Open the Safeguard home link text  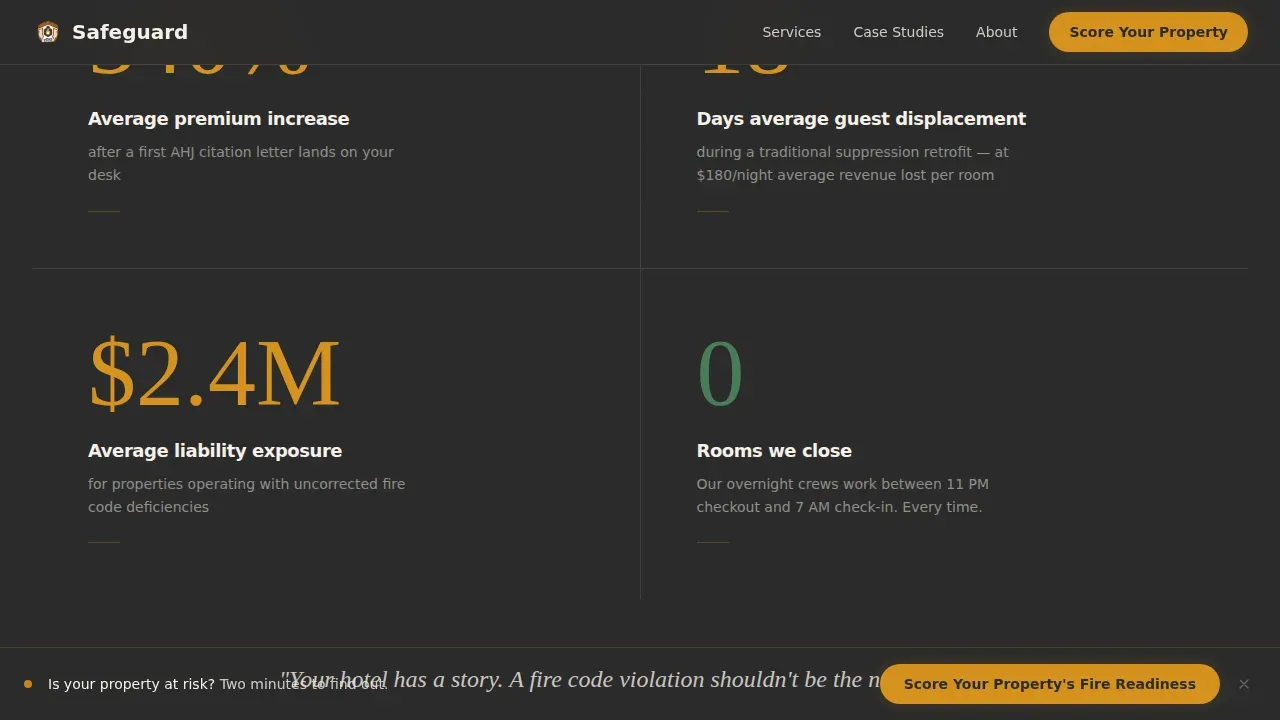[130, 32]
